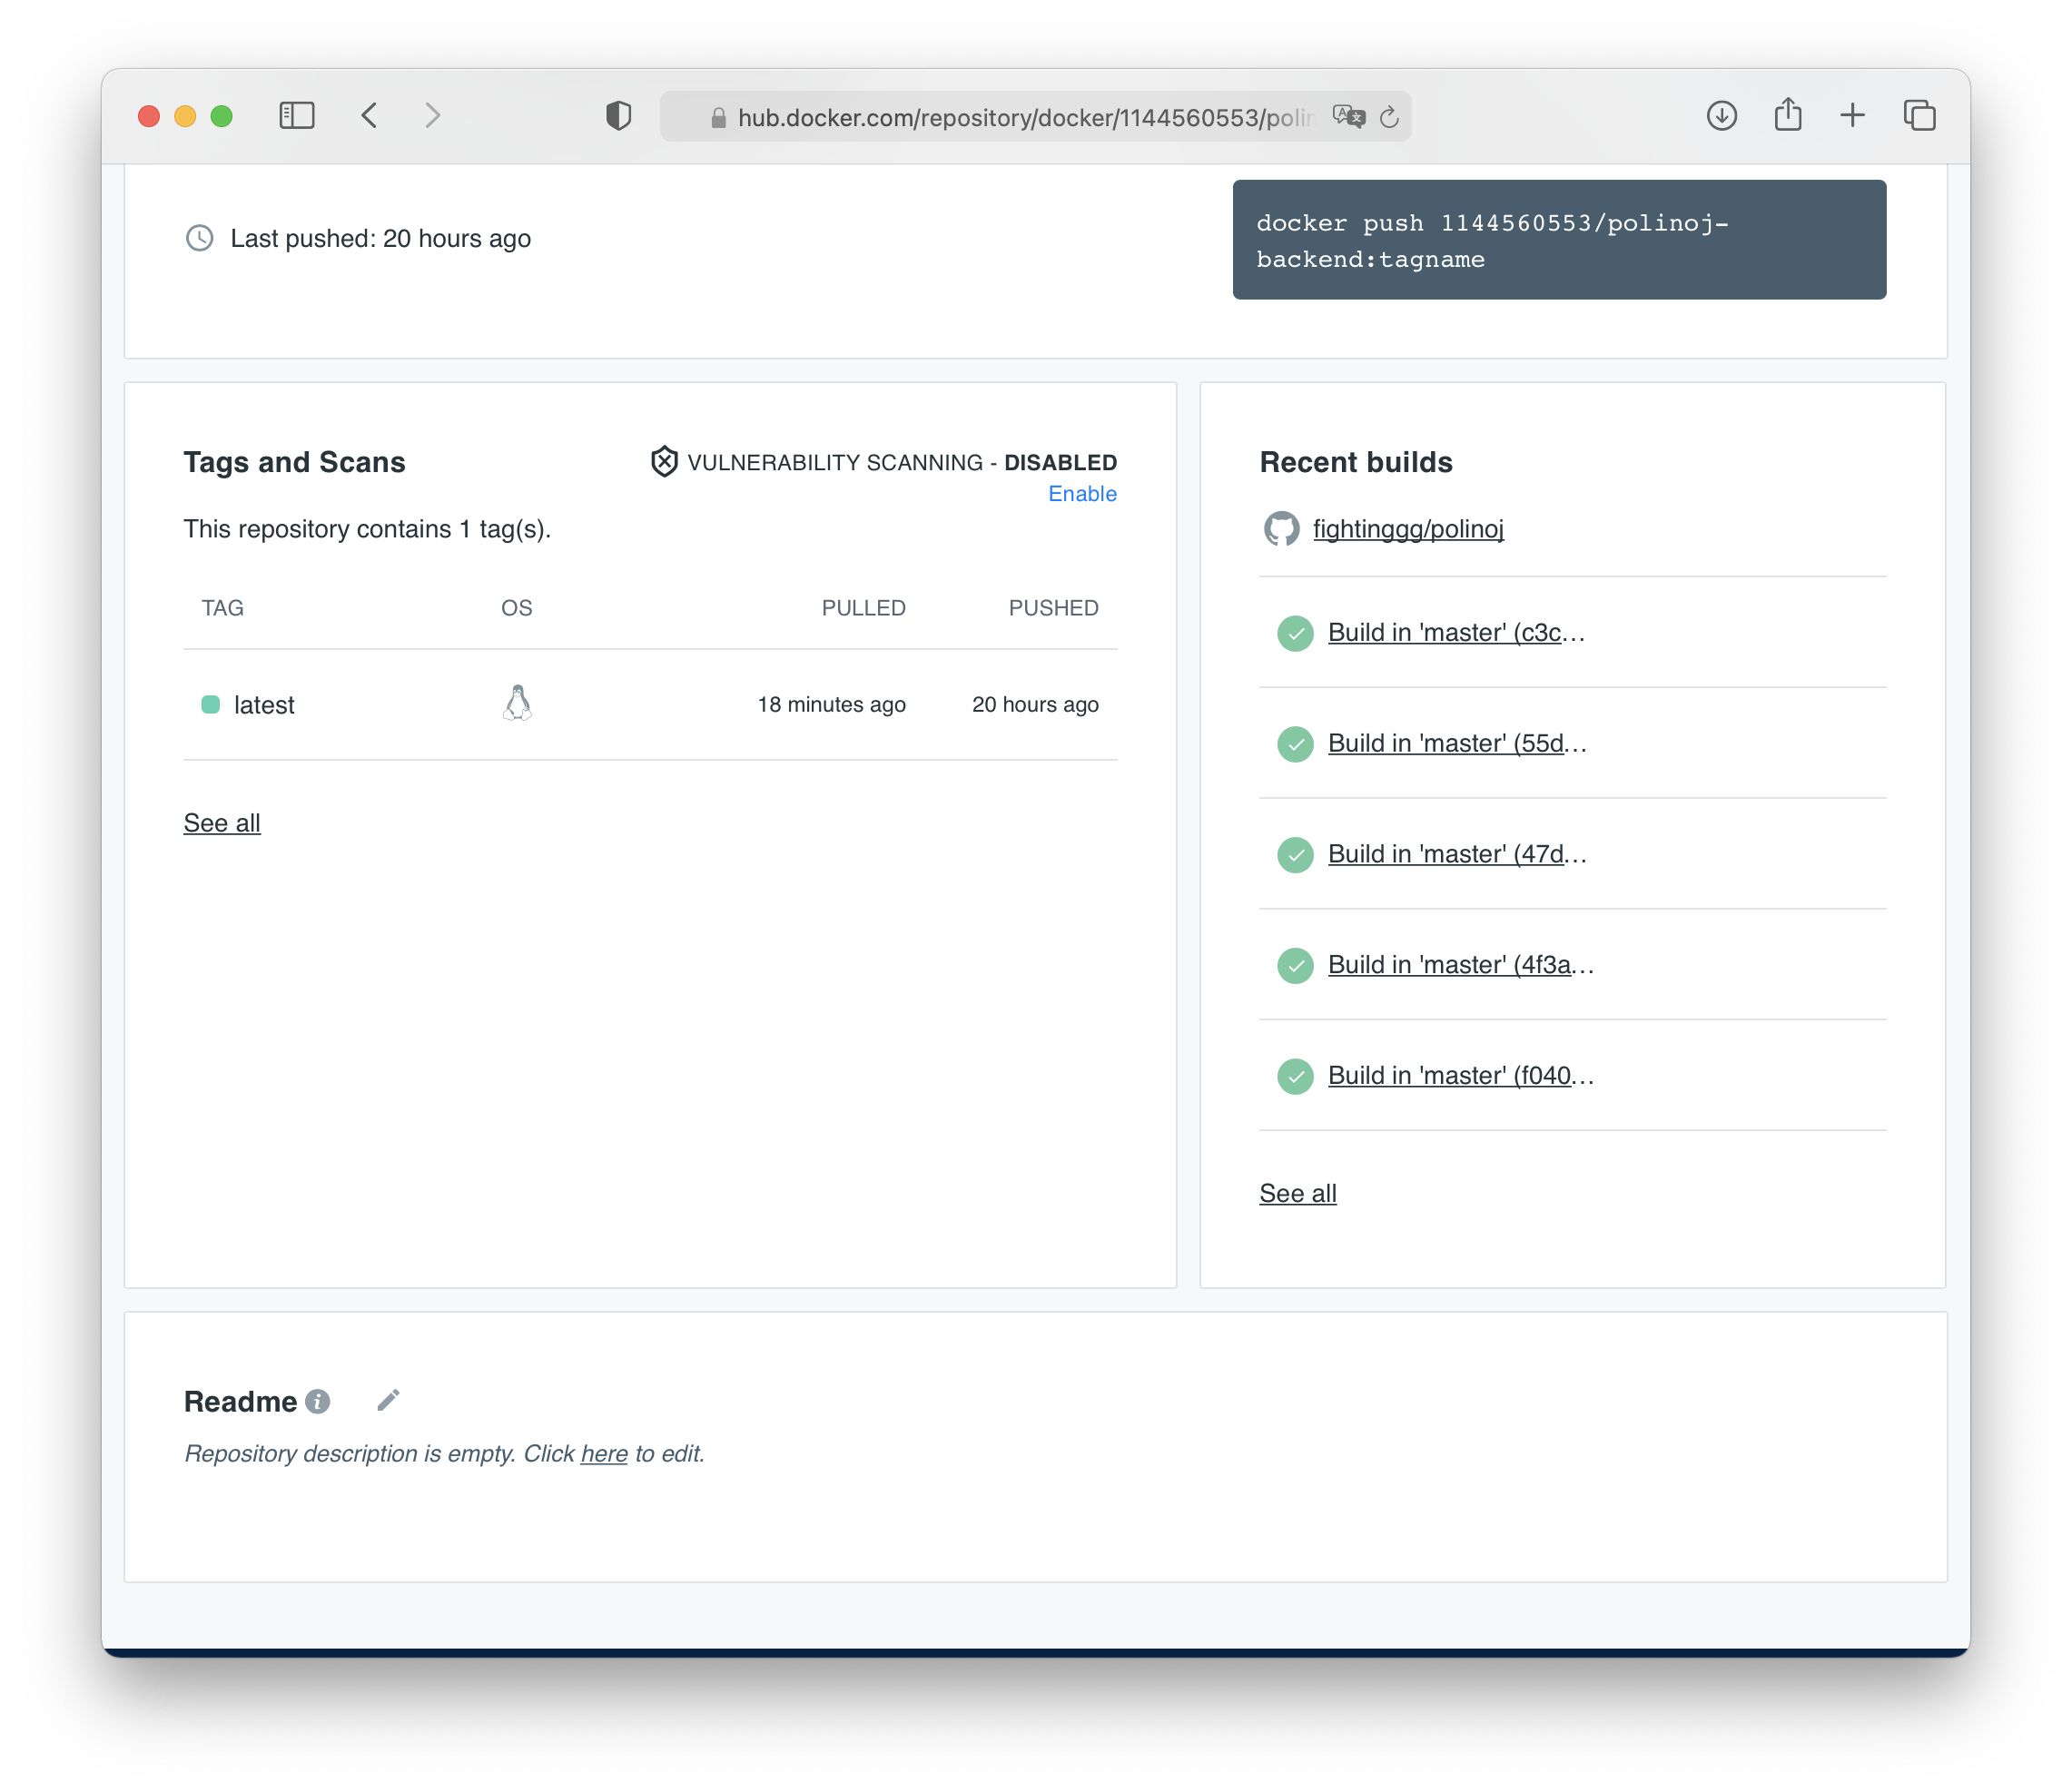
Task: Enable vulnerability scanning
Action: pos(1081,494)
